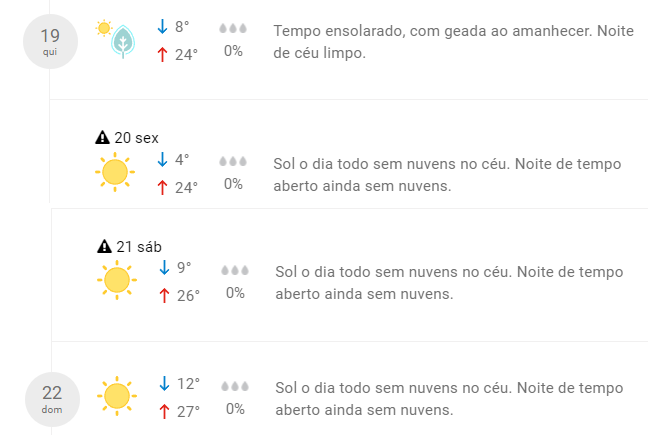
Task: Open the 21 sáb day label
Action: [139, 247]
